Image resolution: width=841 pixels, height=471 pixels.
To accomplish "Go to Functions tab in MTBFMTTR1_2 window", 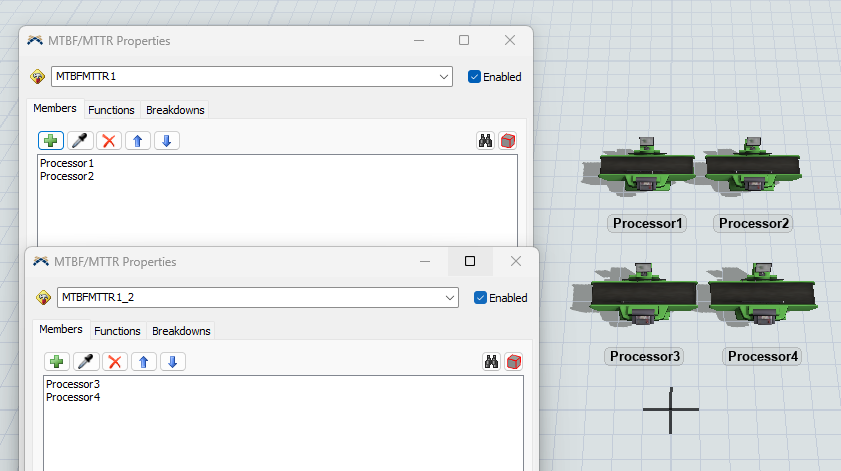I will (117, 331).
